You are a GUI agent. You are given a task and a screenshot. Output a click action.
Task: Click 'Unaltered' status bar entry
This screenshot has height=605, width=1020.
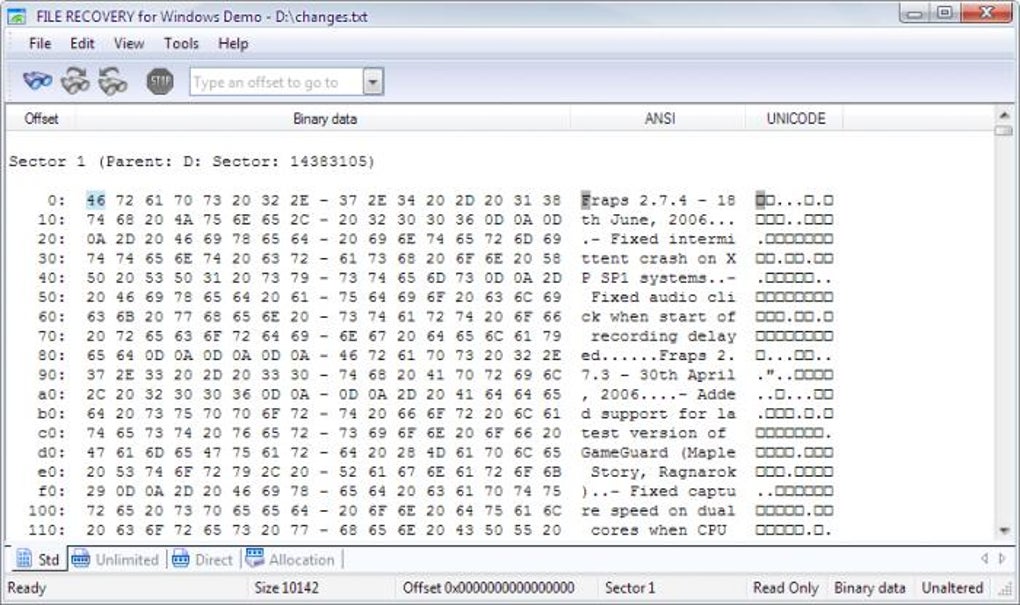tap(952, 588)
